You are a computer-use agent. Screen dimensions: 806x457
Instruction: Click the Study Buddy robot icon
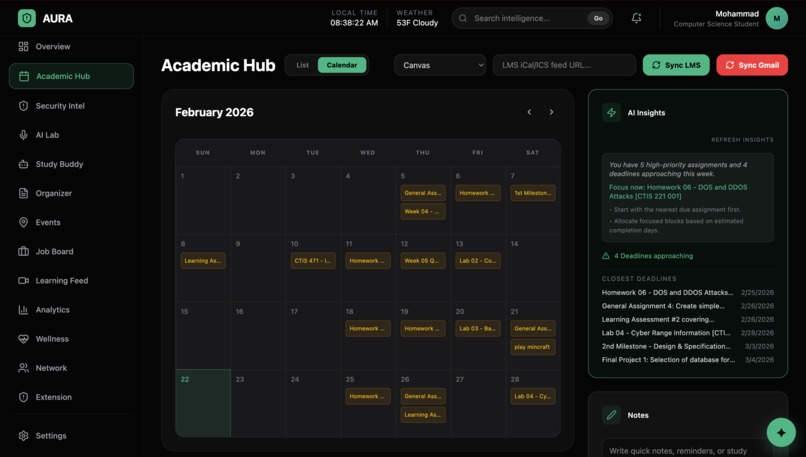tap(23, 164)
